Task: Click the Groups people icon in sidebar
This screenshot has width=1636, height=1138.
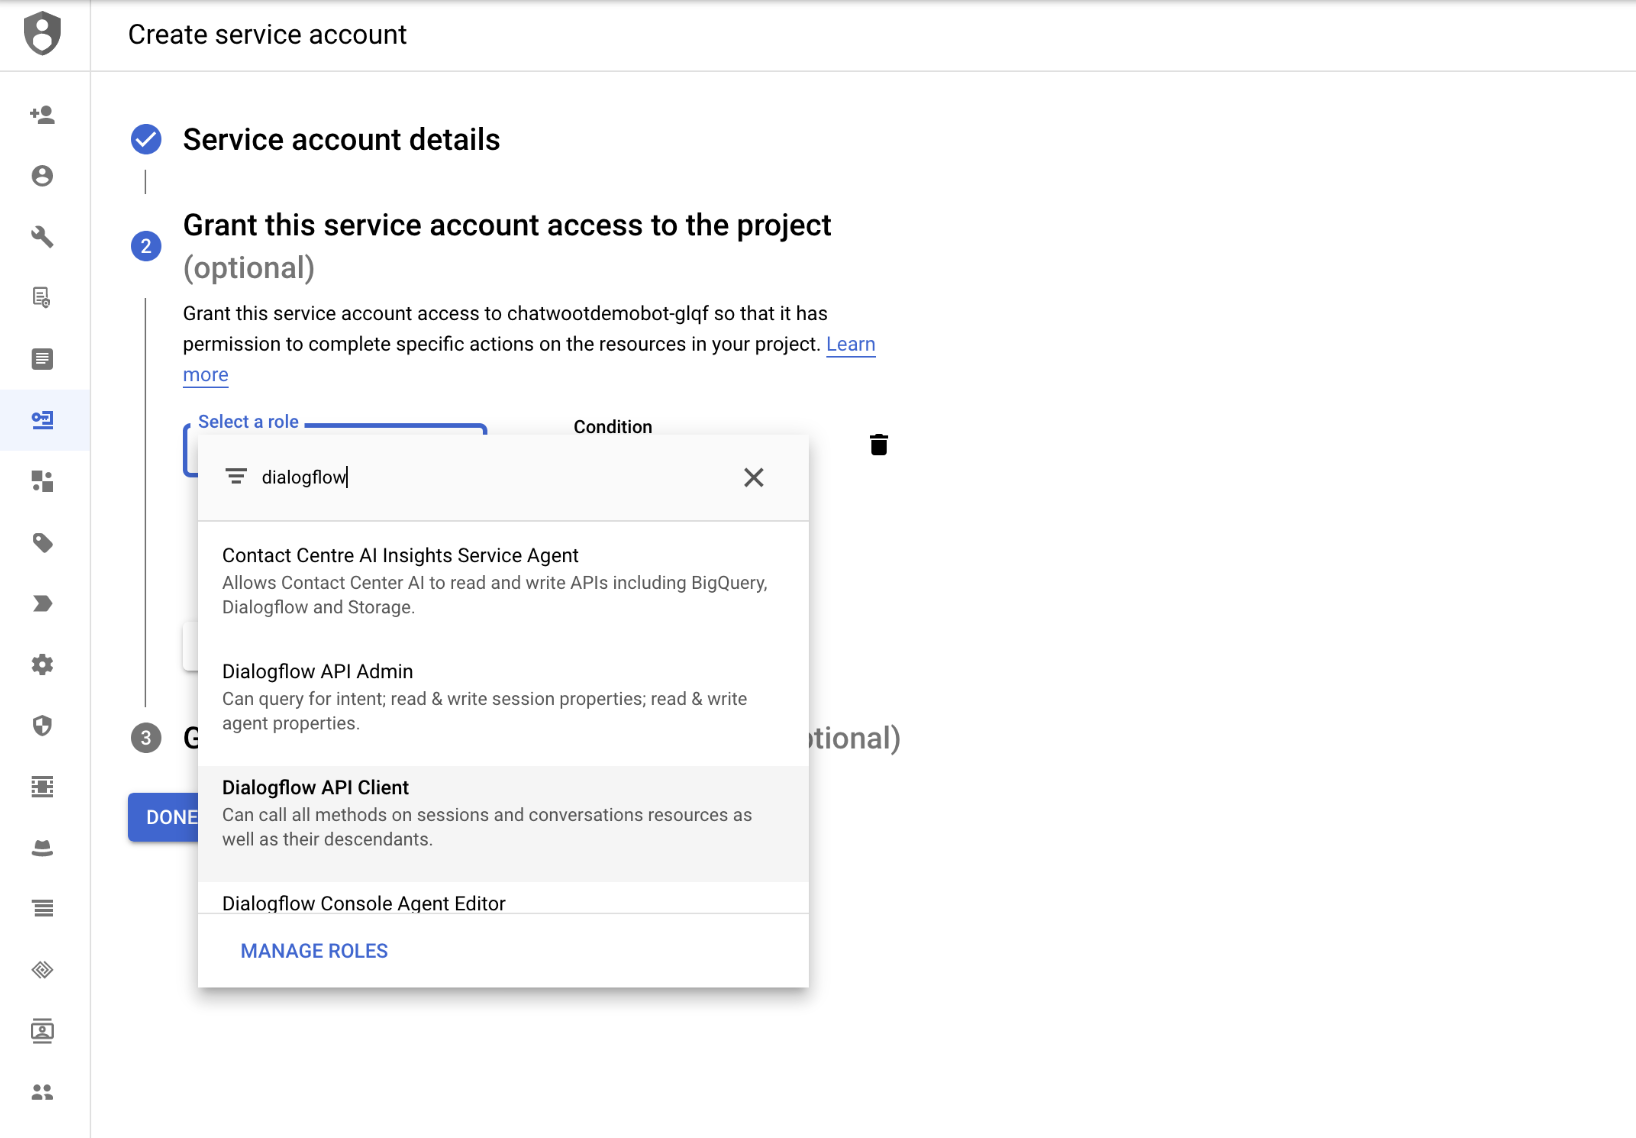Action: pos(42,1092)
